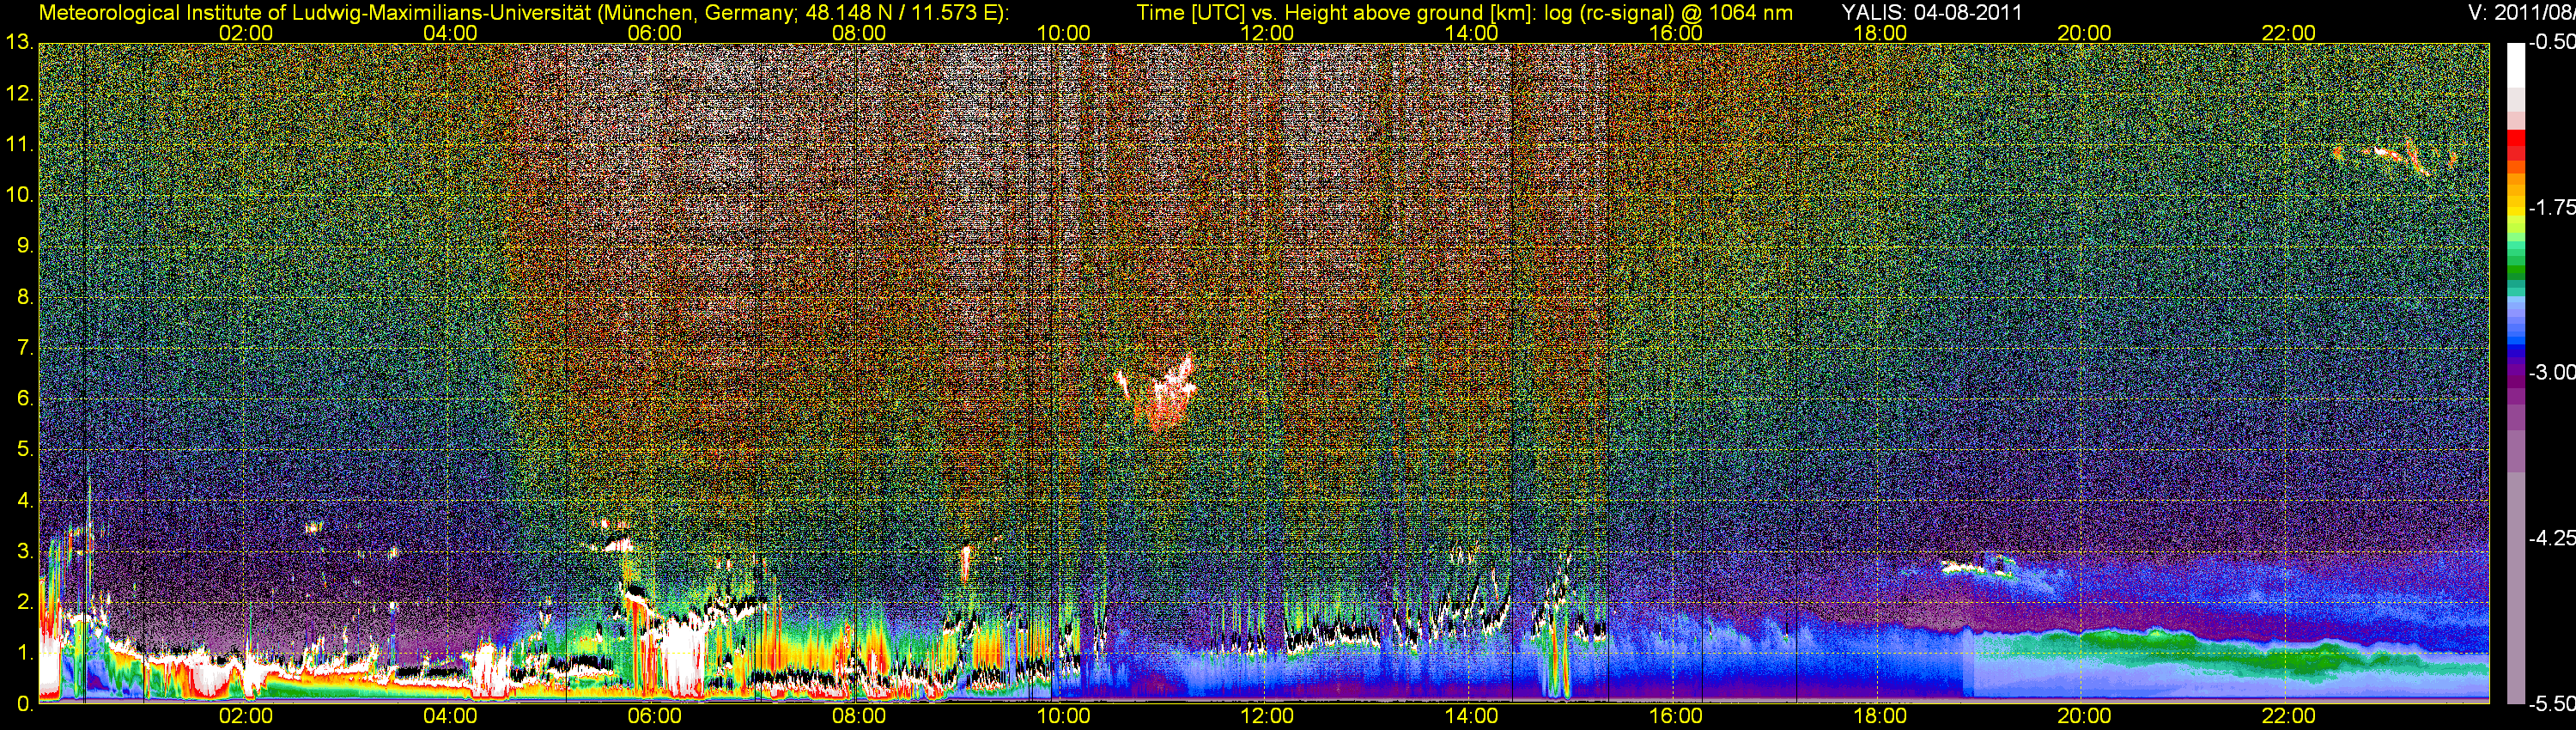Click the 04:00 label on the lower time axis
The image size is (2576, 730).
pyautogui.click(x=450, y=716)
